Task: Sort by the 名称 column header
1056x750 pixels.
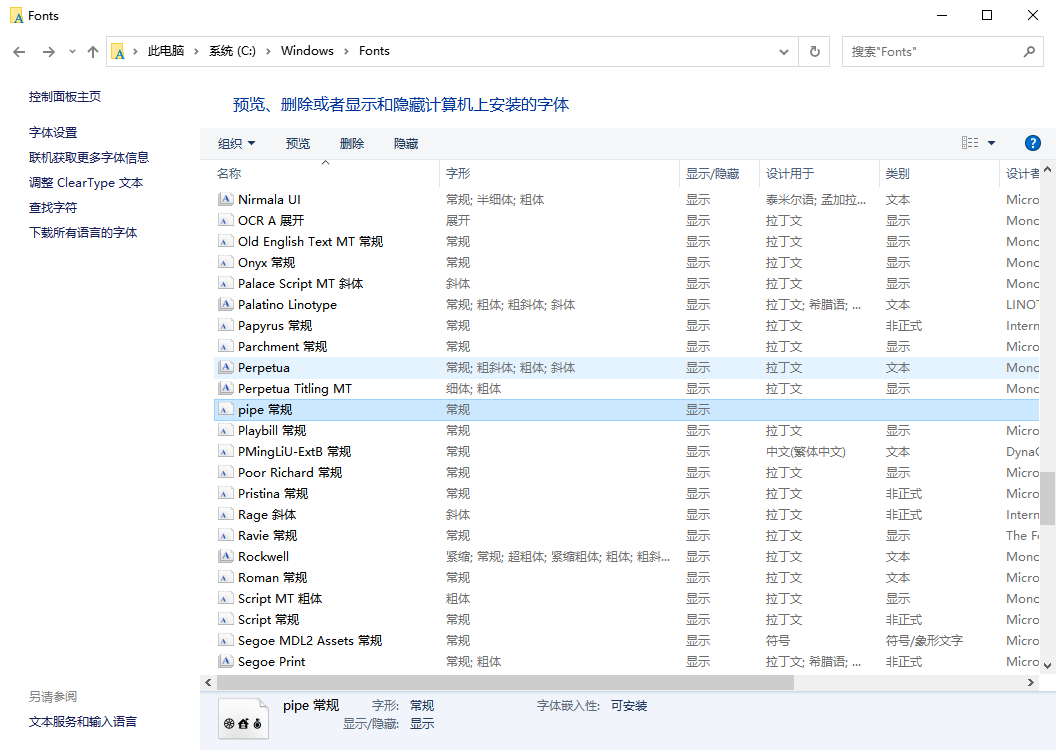Action: pos(229,174)
